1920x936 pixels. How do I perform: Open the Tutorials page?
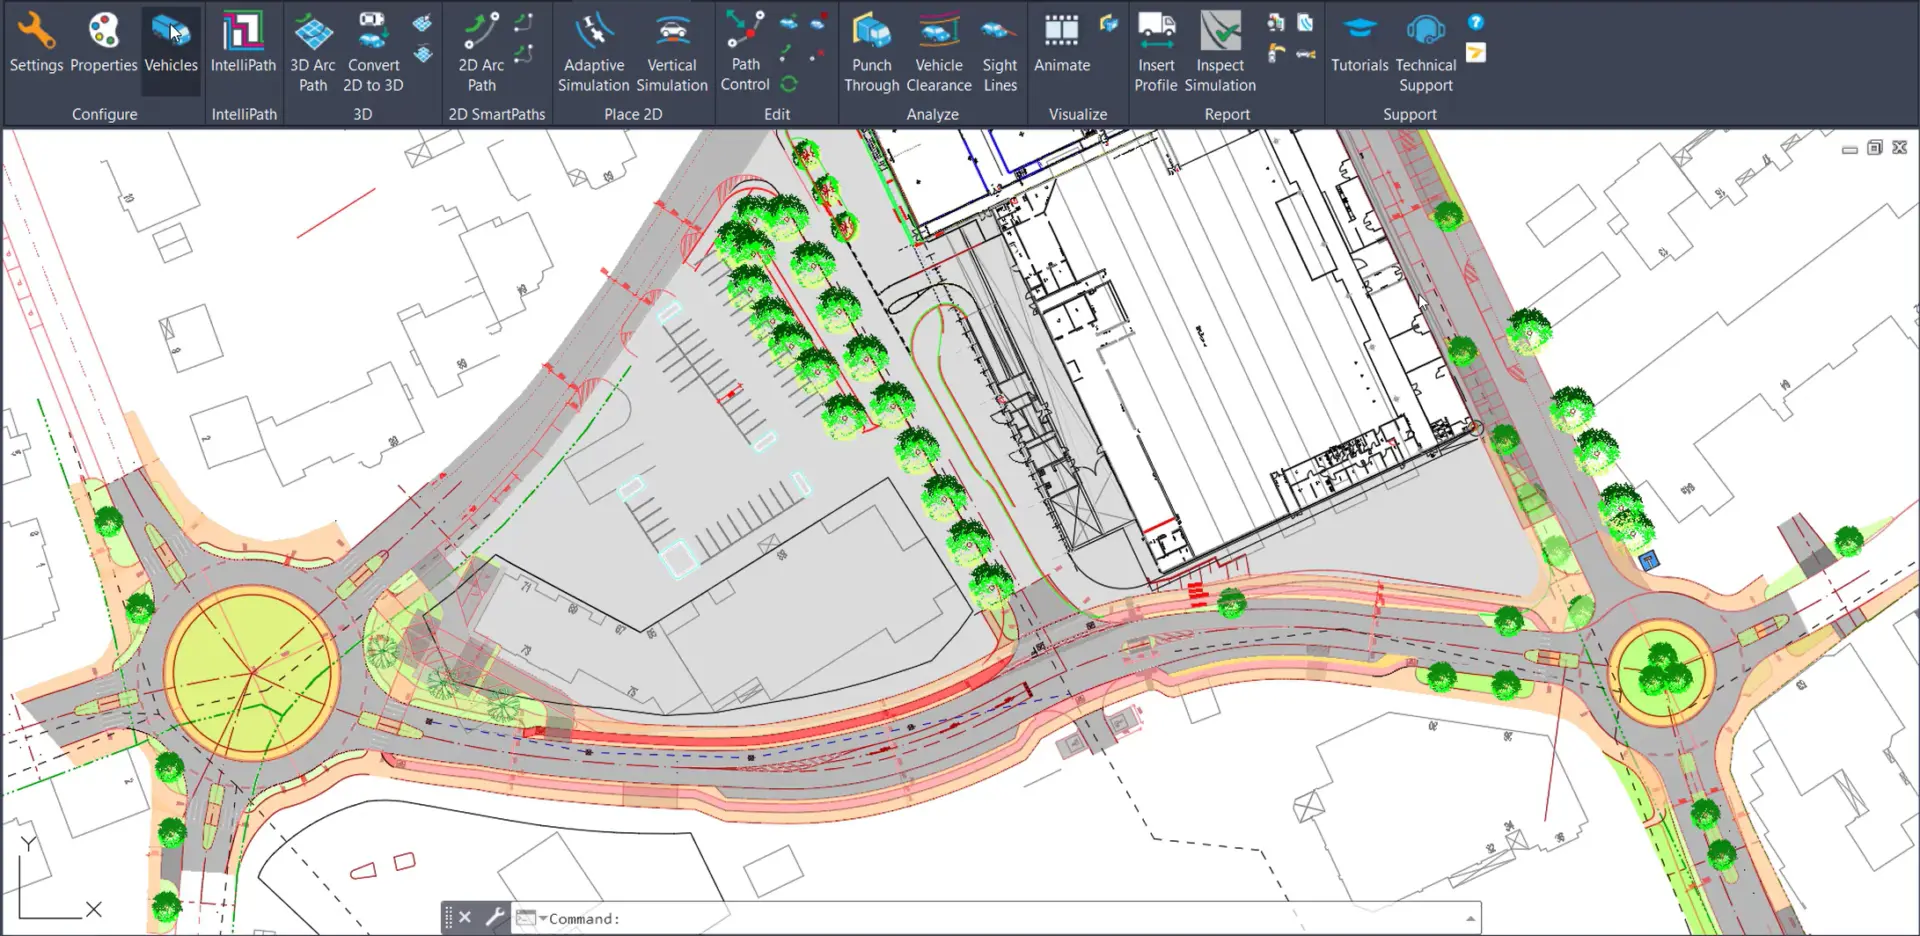click(1359, 45)
